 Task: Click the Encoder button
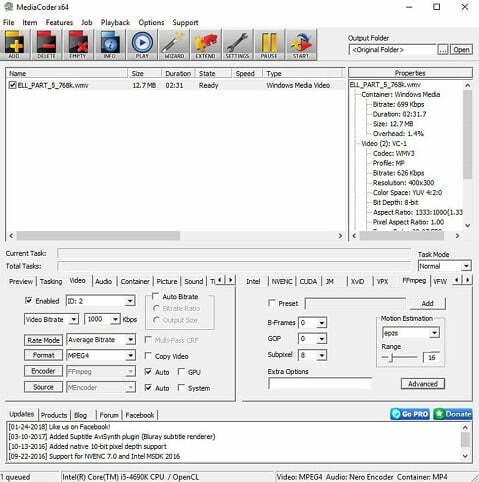coord(43,371)
